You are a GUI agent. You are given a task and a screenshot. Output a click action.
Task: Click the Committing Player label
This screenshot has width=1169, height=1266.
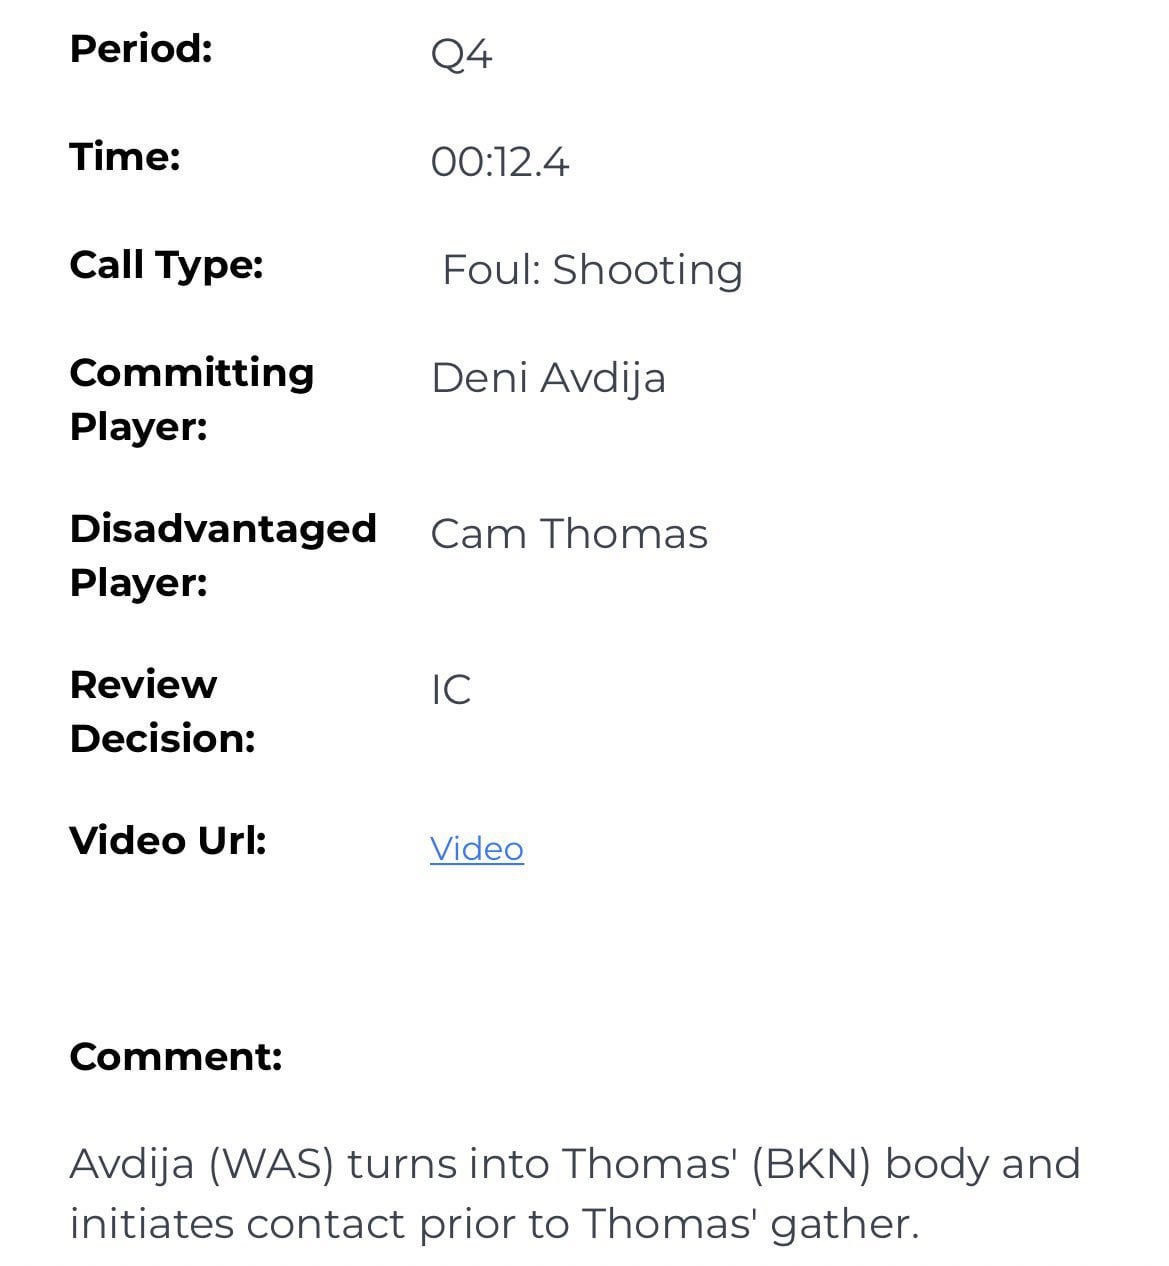(x=191, y=399)
